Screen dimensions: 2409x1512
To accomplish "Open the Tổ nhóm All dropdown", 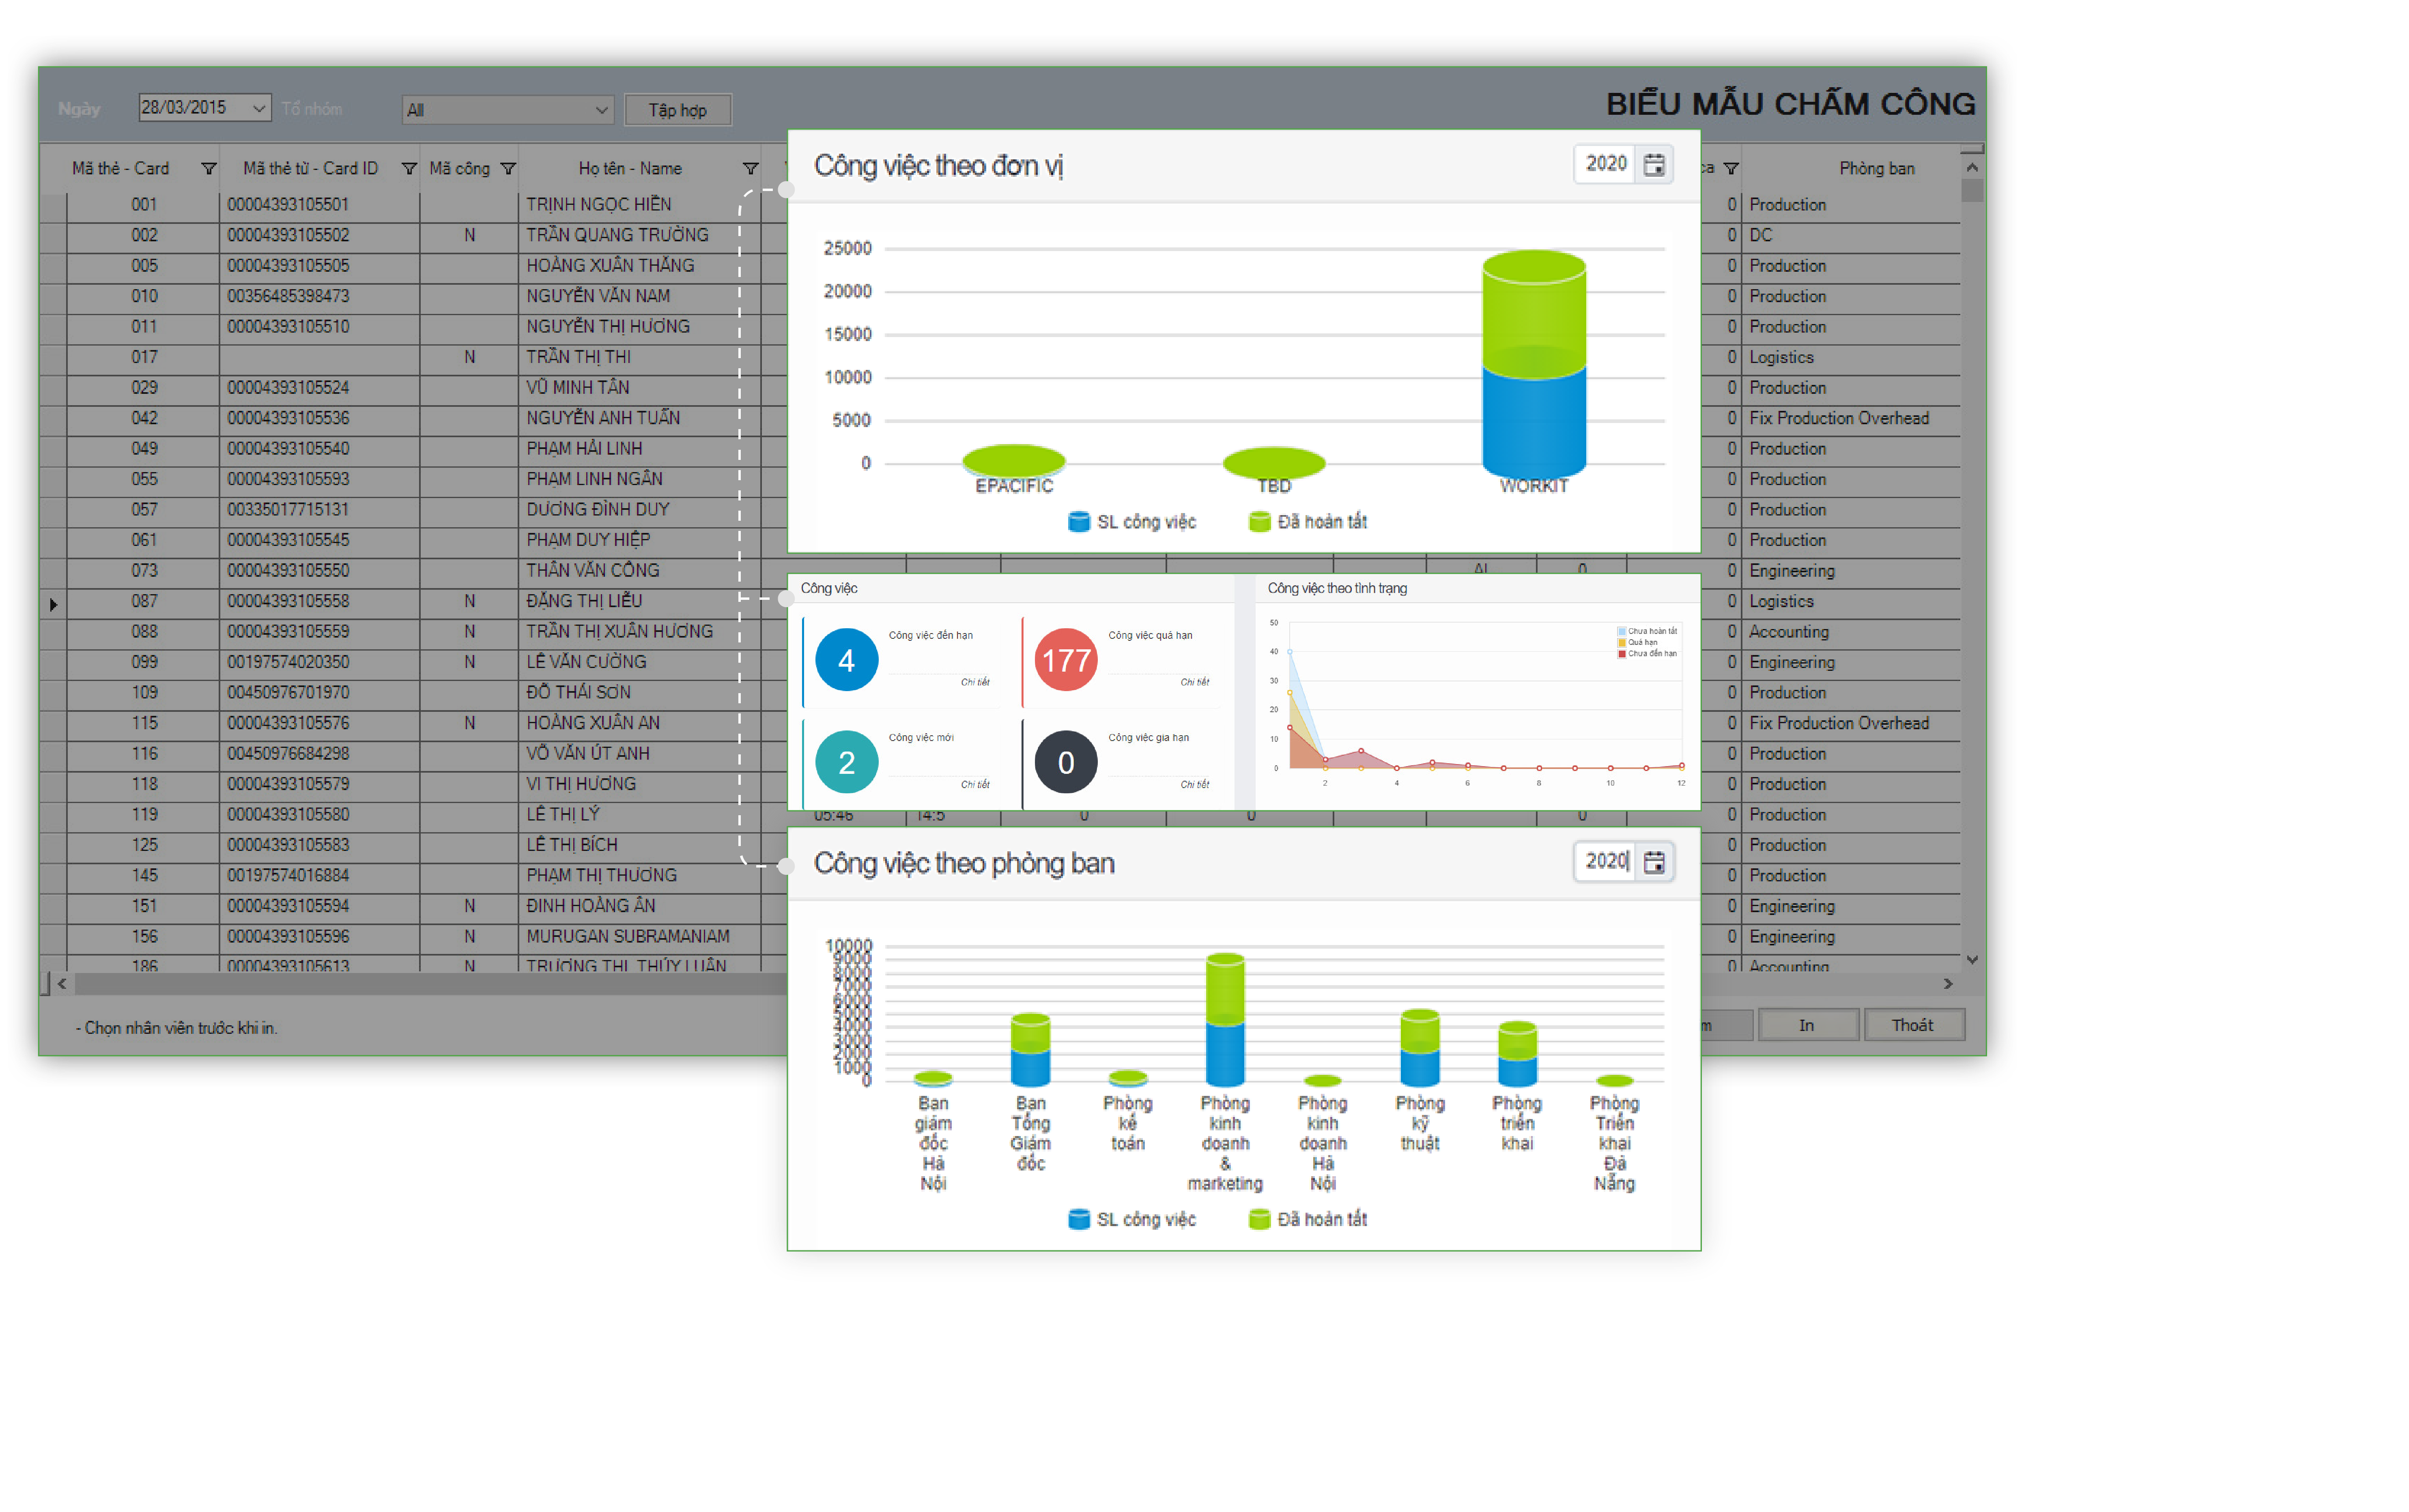I will [x=507, y=110].
